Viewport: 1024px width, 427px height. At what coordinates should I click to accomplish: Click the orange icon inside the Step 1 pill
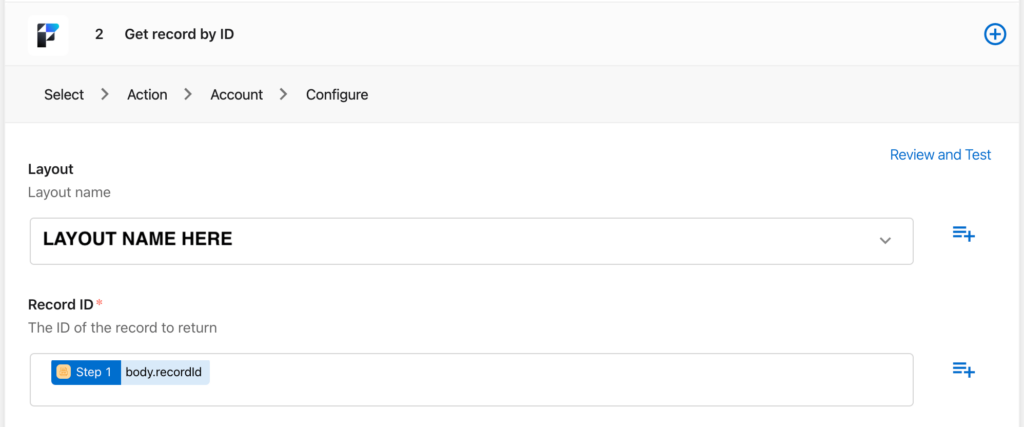click(x=64, y=372)
